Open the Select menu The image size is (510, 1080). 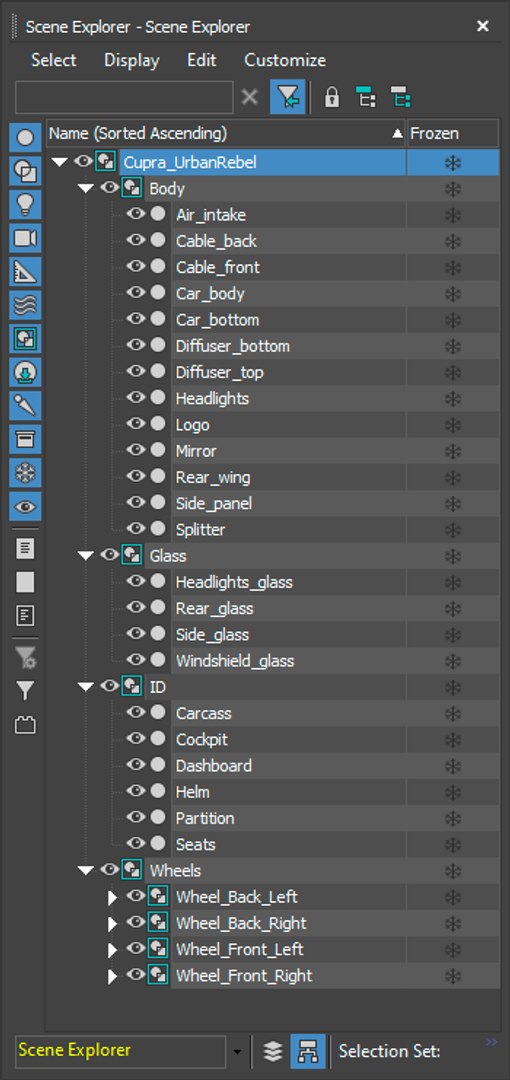coord(54,60)
